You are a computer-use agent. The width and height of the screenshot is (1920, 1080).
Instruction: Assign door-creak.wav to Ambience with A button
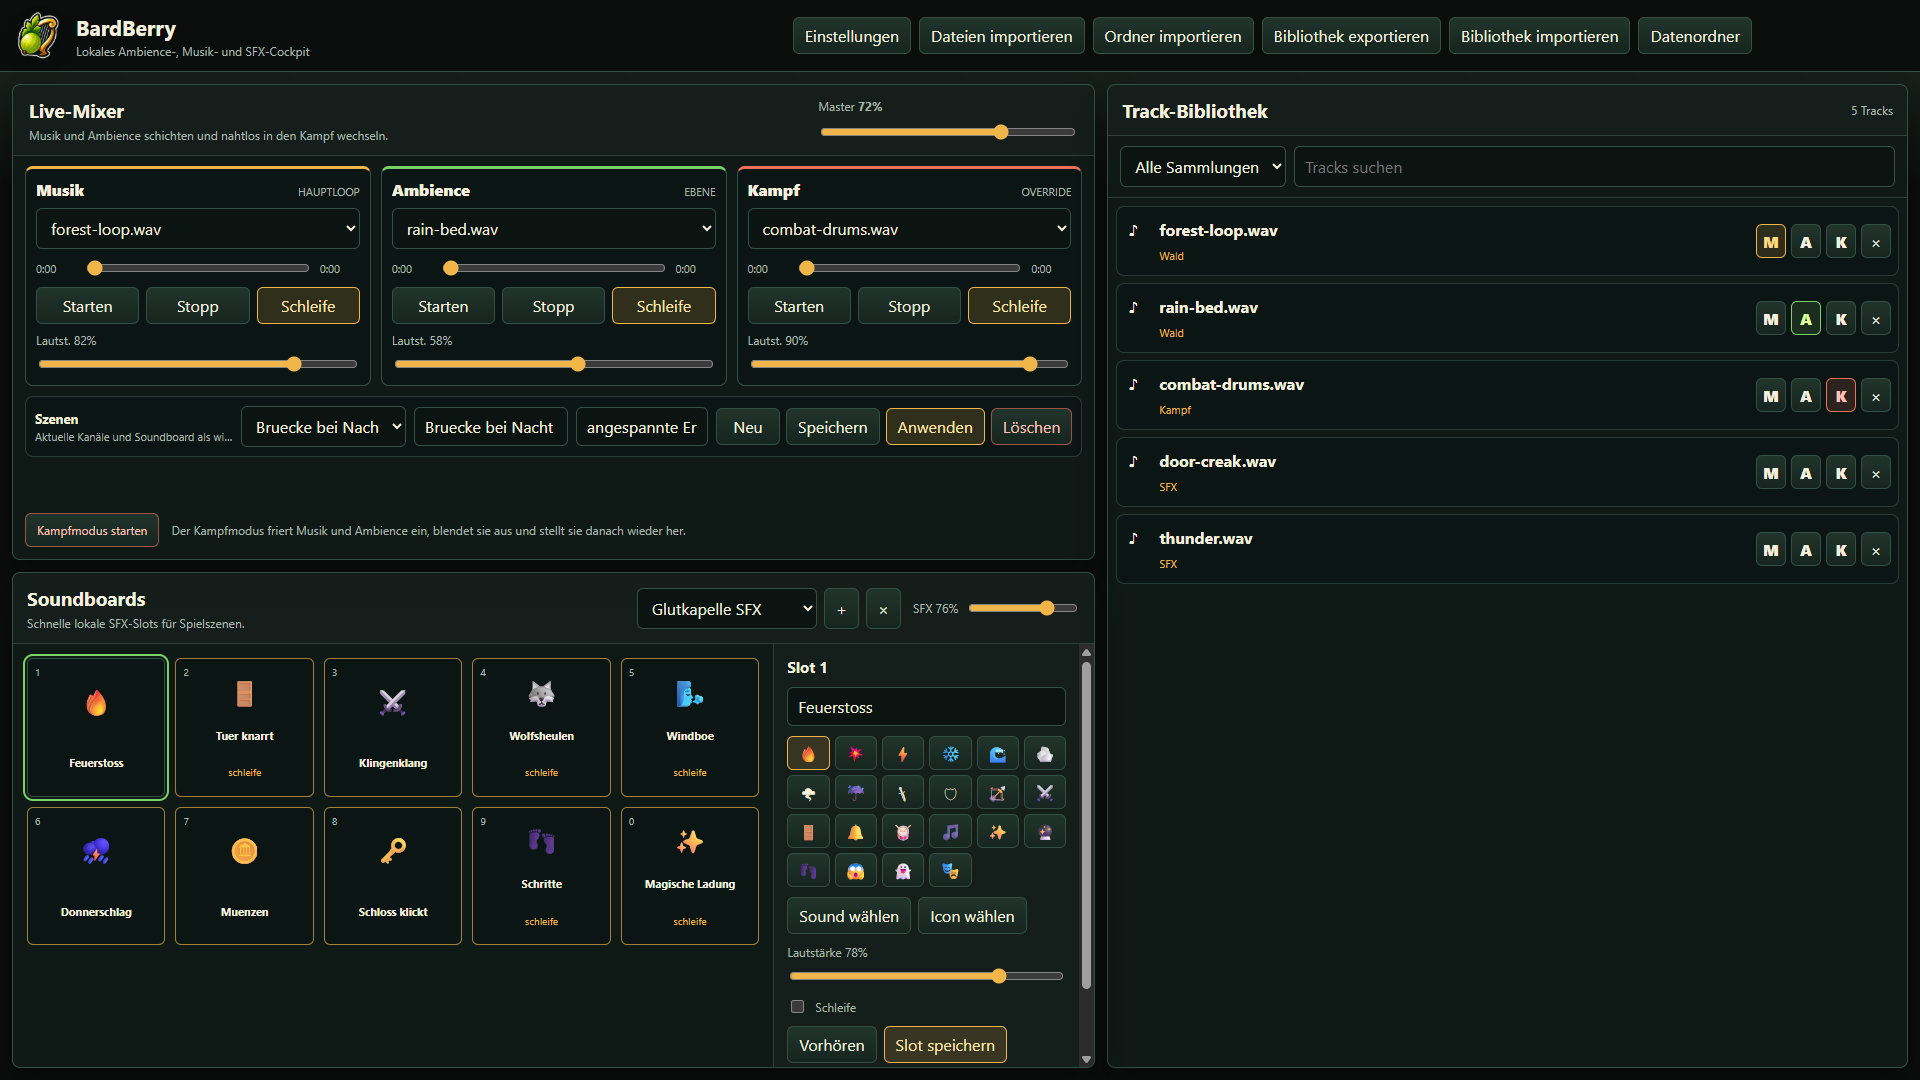point(1805,473)
